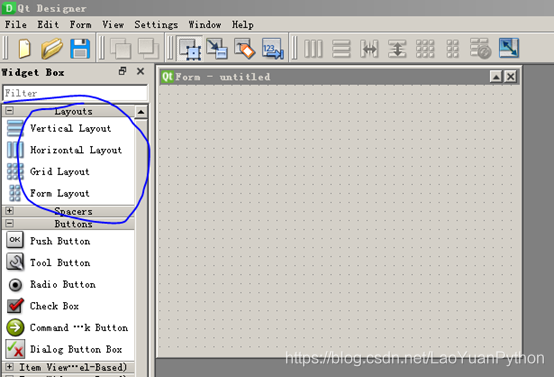Apply the Lay Out in a Grid icon
This screenshot has height=377, width=554.
pyautogui.click(x=425, y=48)
